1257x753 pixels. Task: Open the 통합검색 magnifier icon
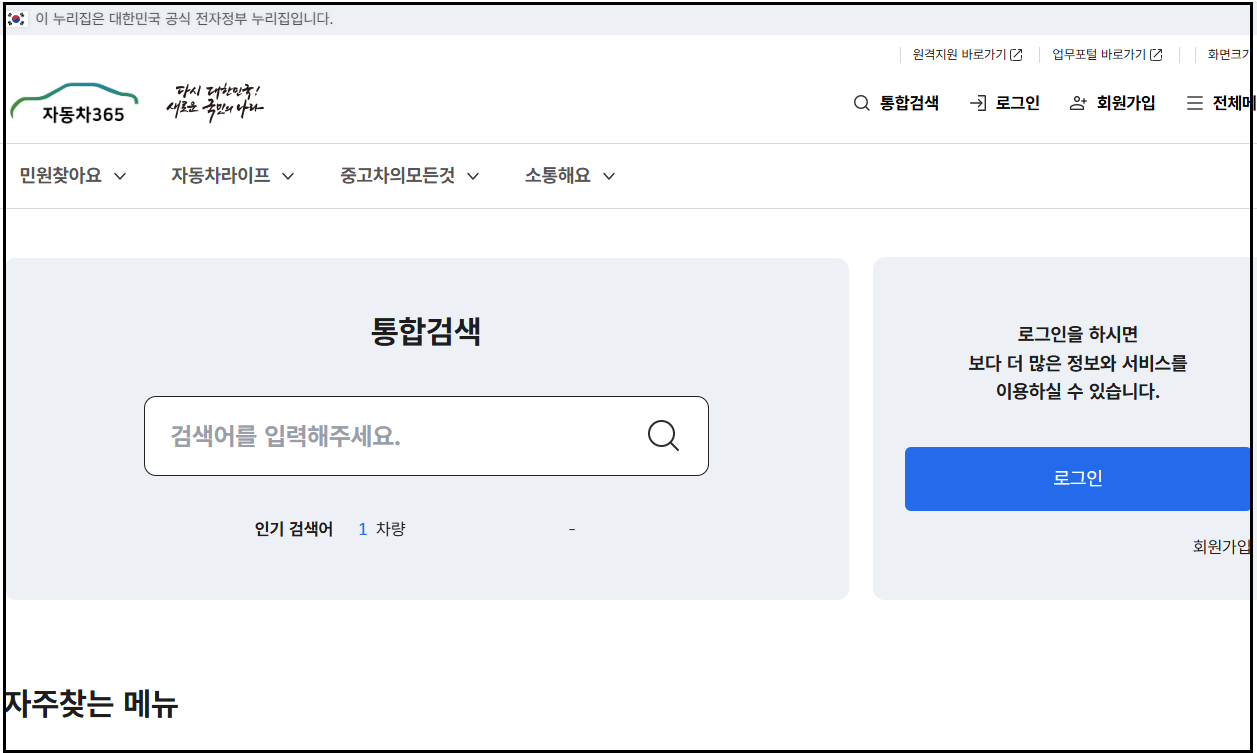pos(860,102)
